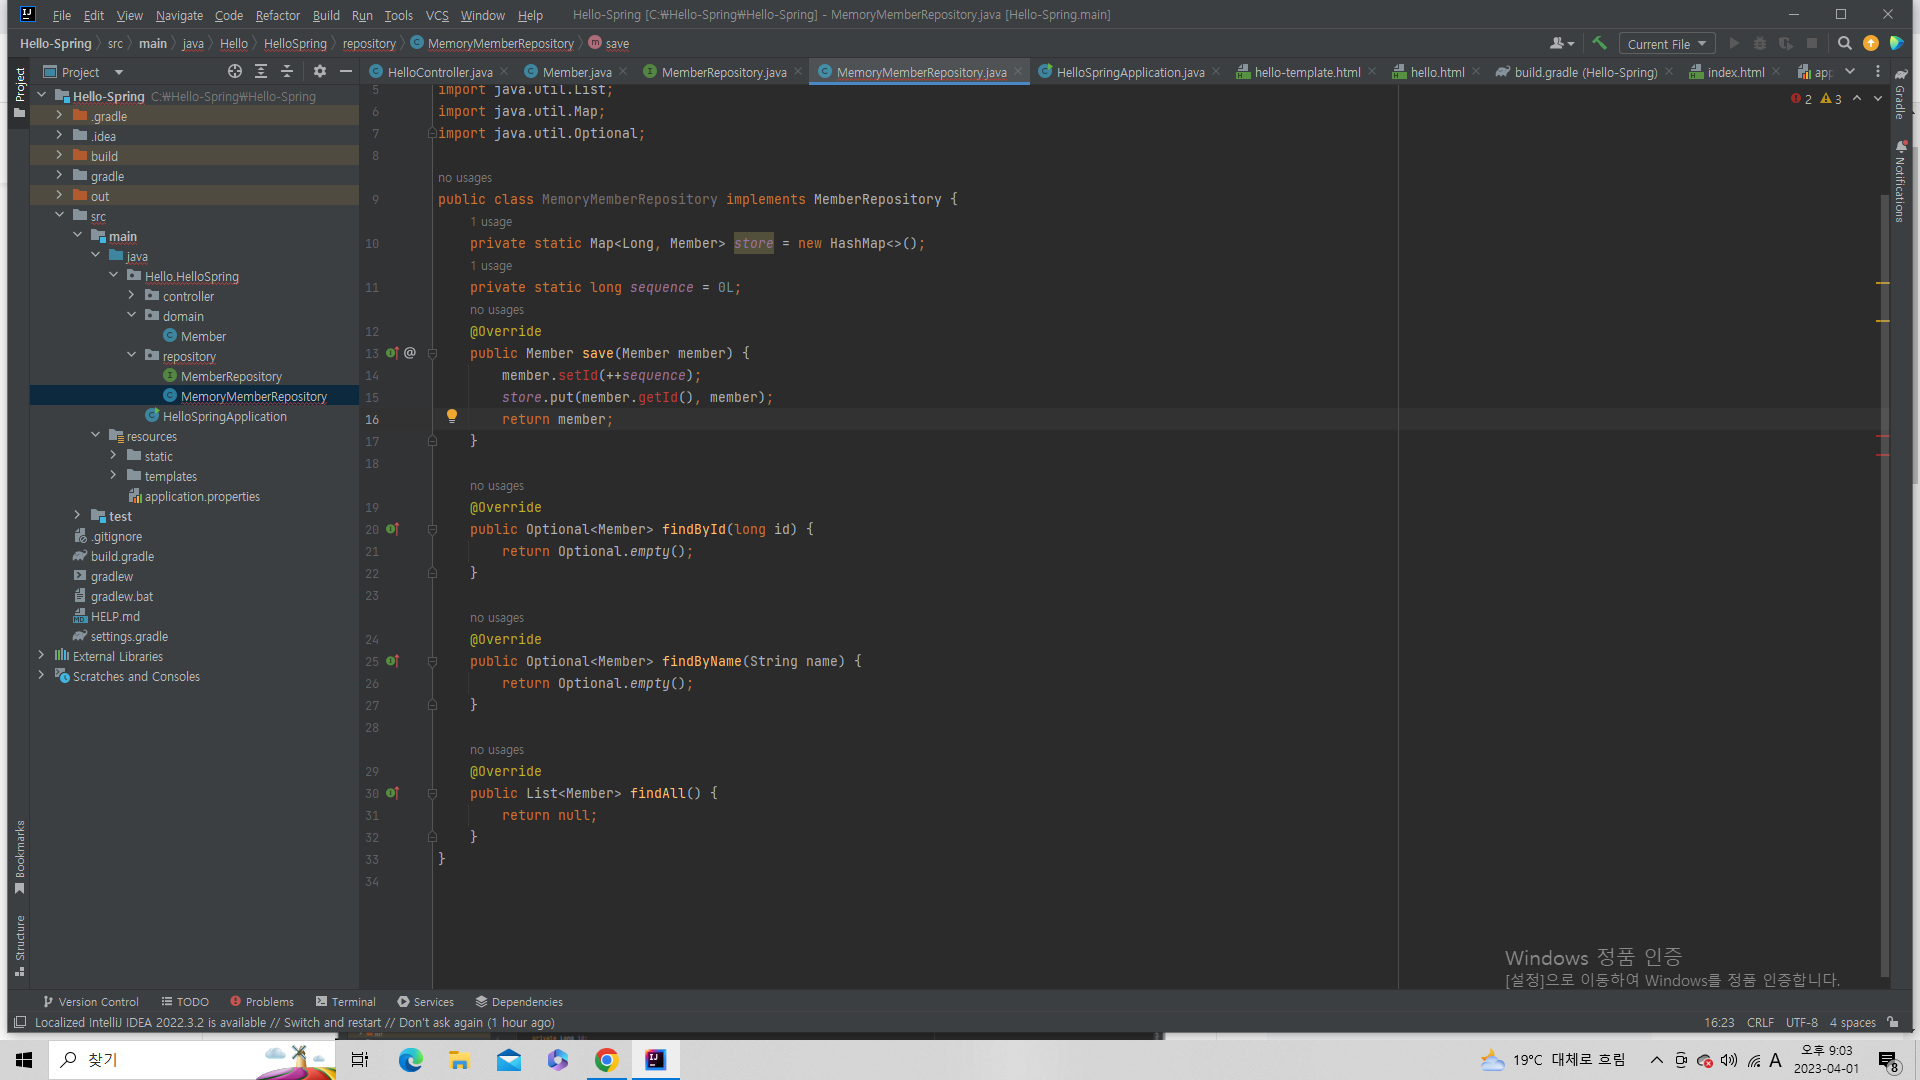Expand the controller package folder
The height and width of the screenshot is (1080, 1920).
click(132, 296)
